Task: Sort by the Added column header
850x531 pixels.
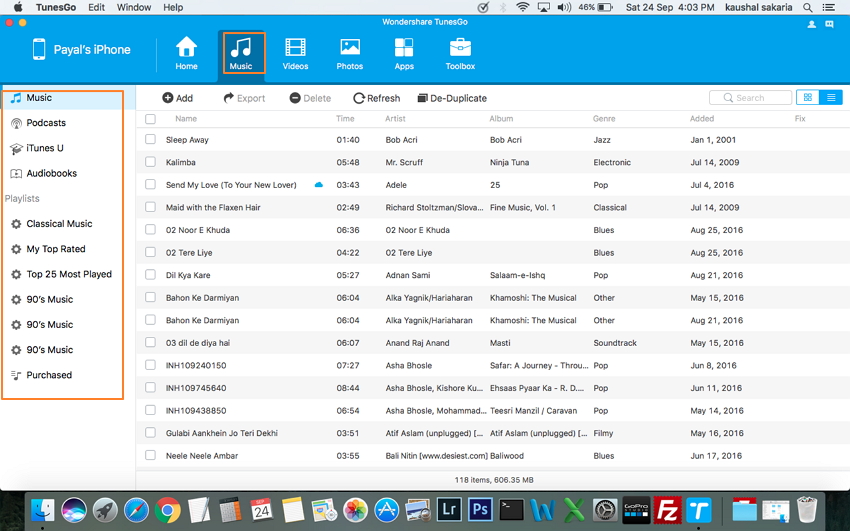Action: [702, 119]
